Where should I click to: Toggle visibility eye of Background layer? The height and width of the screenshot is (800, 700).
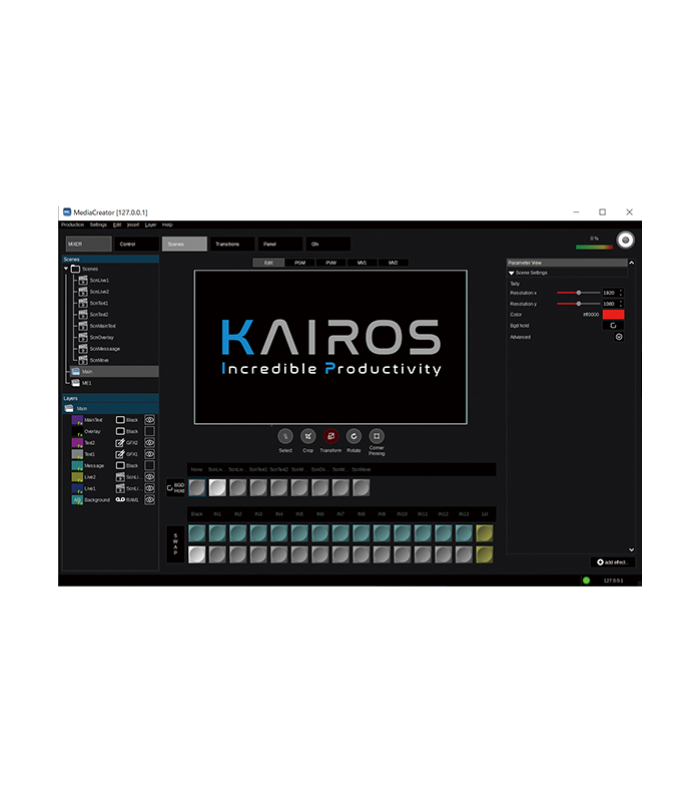coord(149,499)
